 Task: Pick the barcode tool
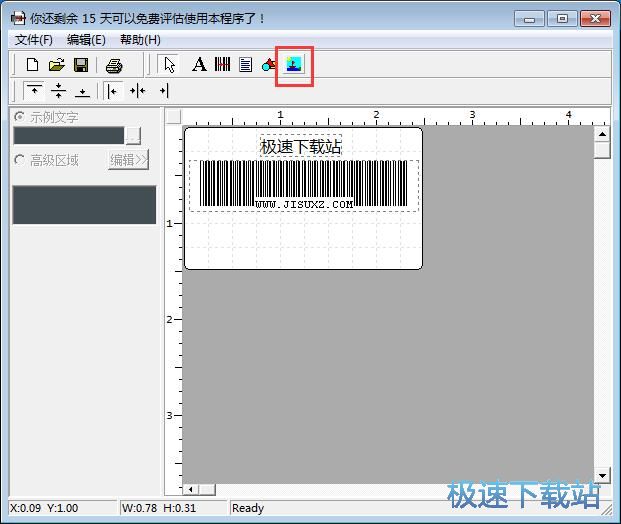click(223, 65)
